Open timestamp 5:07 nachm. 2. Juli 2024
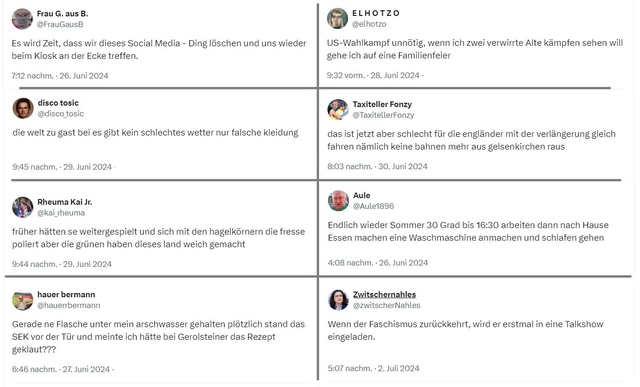The width and height of the screenshot is (640, 387). (x=373, y=368)
